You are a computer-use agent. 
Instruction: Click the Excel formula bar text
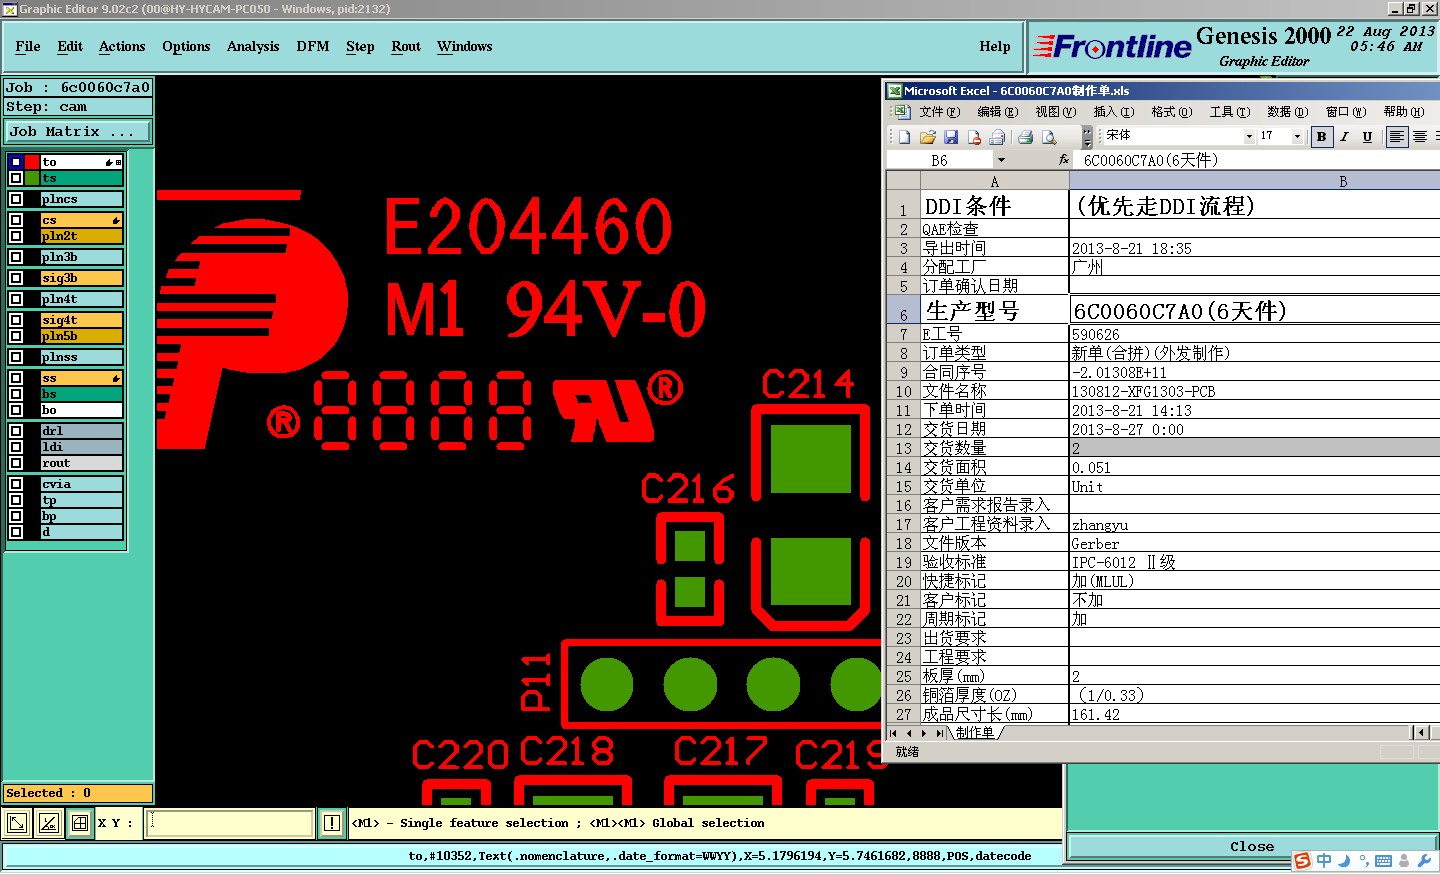(x=1150, y=160)
